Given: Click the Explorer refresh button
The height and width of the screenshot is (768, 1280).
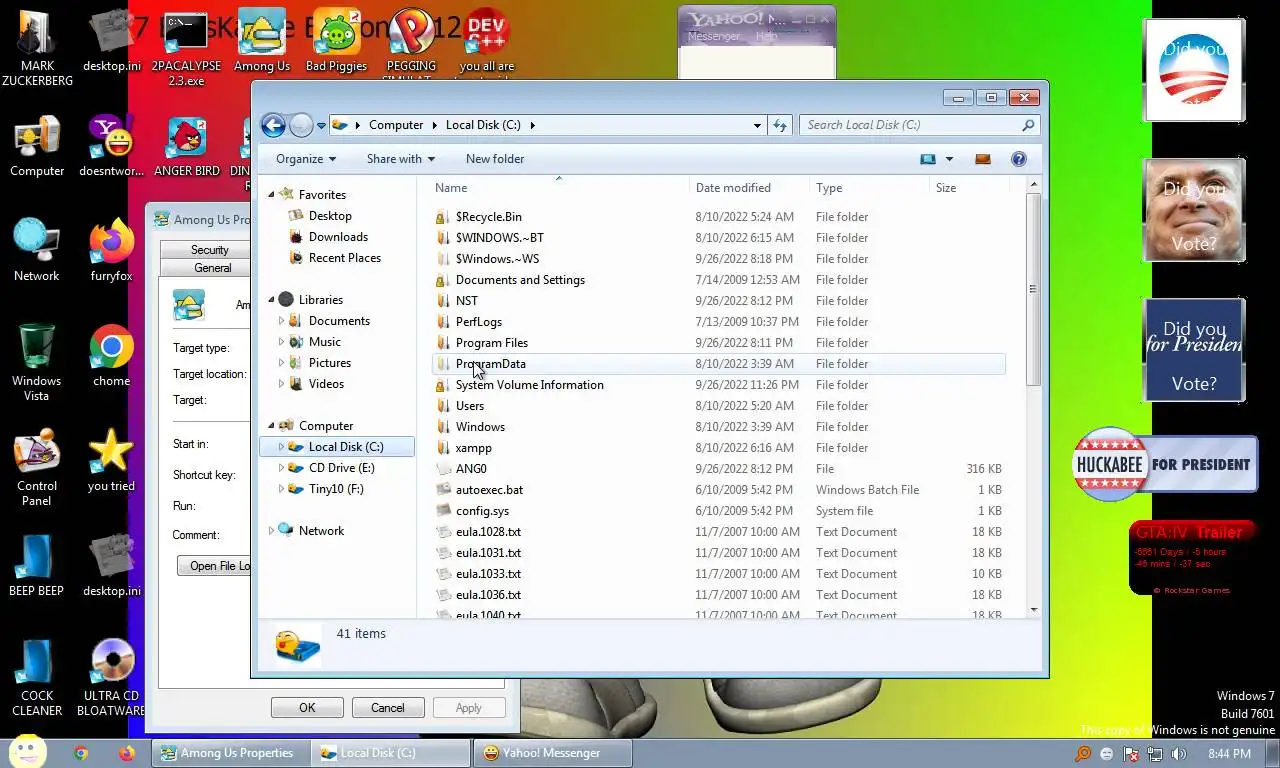Looking at the screenshot, I should click(x=780, y=125).
